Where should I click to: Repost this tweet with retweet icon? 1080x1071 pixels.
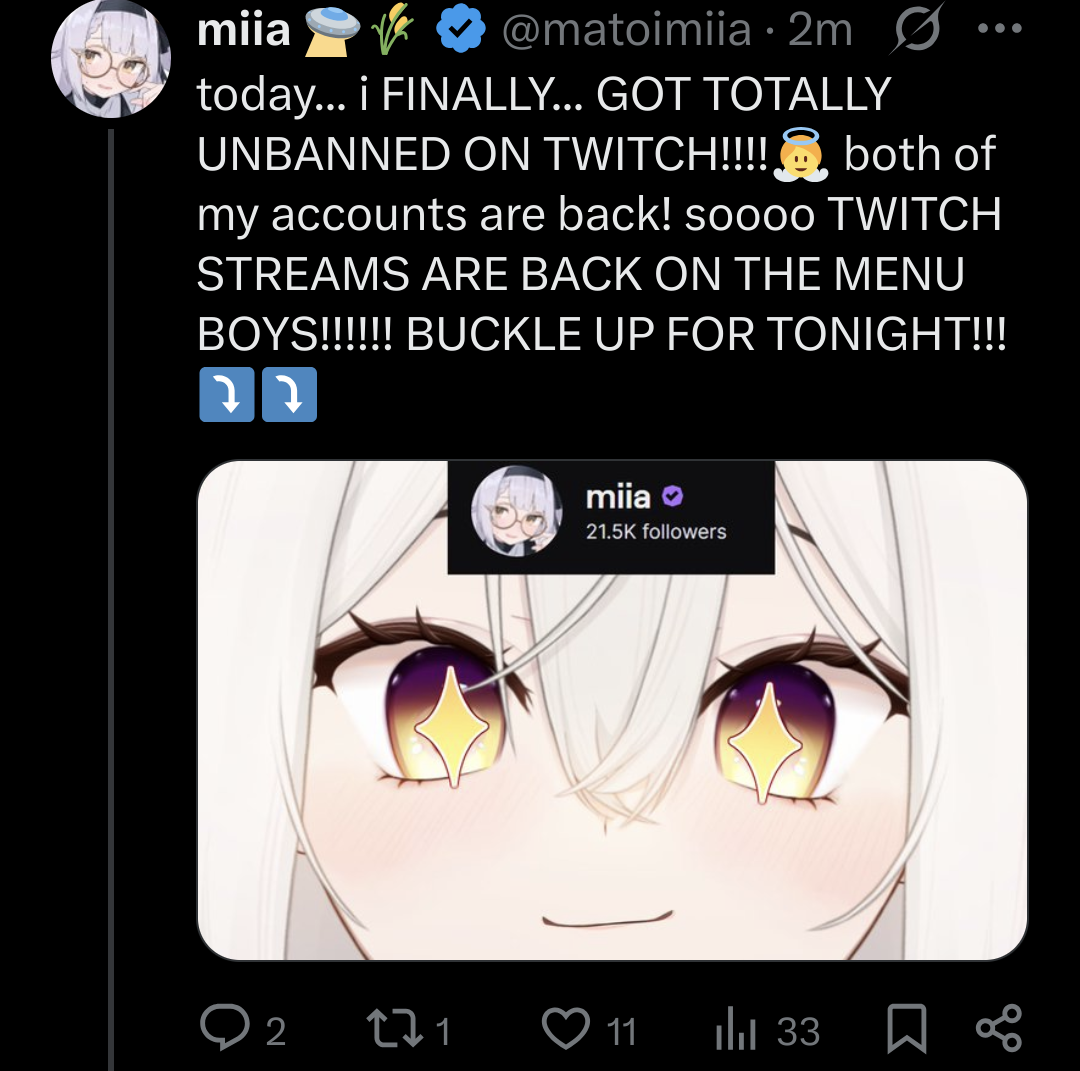click(394, 1028)
